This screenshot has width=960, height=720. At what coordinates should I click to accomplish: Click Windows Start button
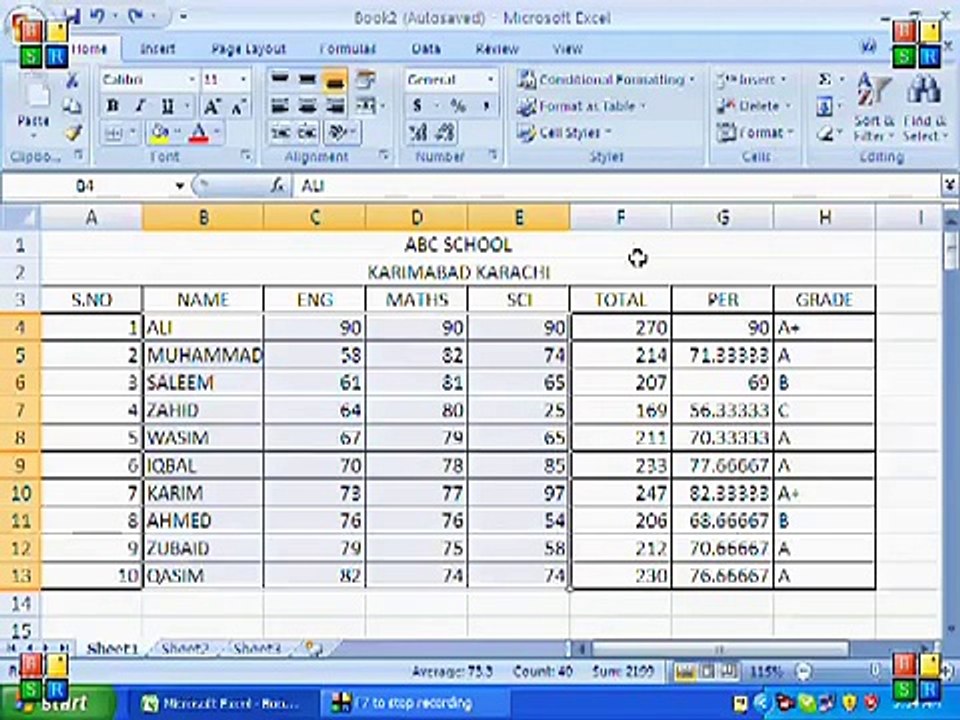[58, 703]
